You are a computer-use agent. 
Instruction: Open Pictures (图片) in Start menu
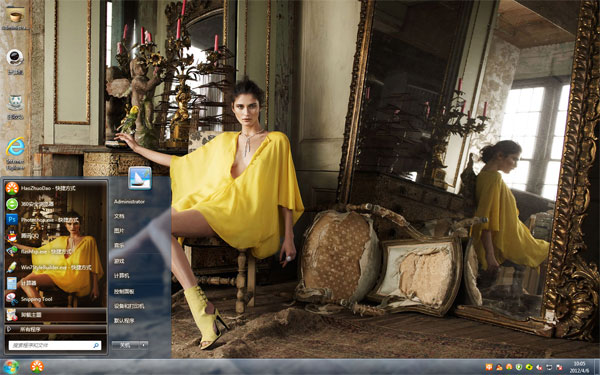click(x=119, y=231)
